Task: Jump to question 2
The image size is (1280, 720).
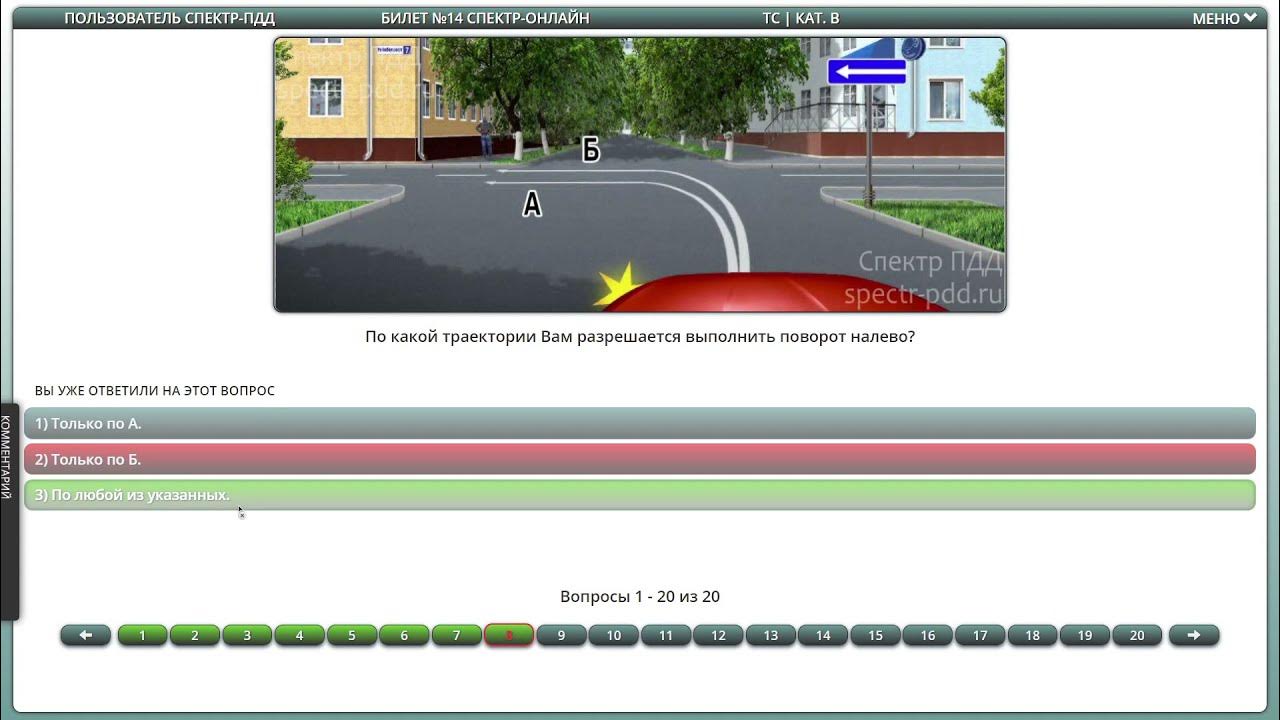Action: coord(195,635)
